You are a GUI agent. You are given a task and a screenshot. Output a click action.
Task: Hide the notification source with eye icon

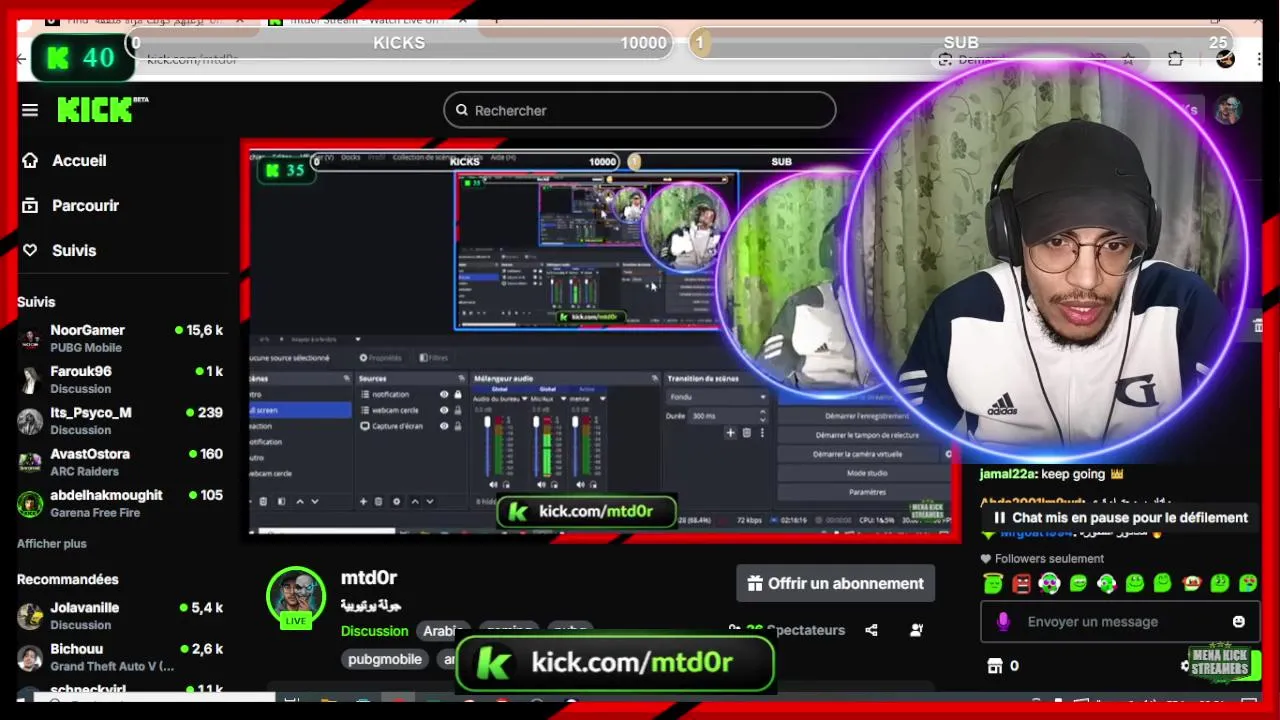click(444, 394)
